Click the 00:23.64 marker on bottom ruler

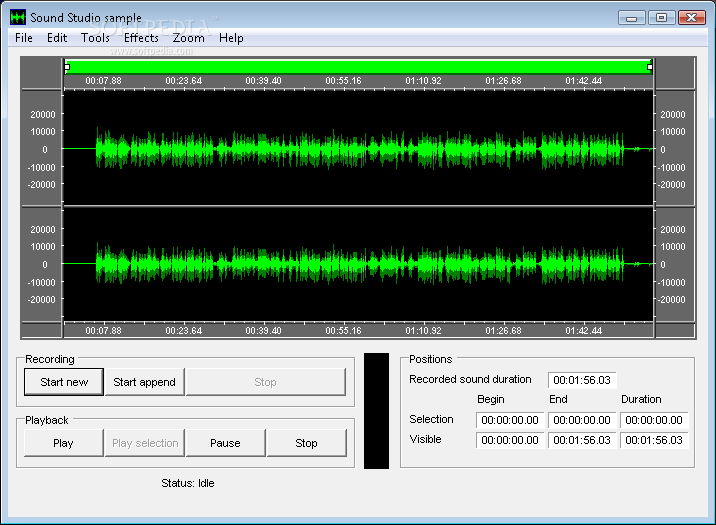click(x=184, y=331)
